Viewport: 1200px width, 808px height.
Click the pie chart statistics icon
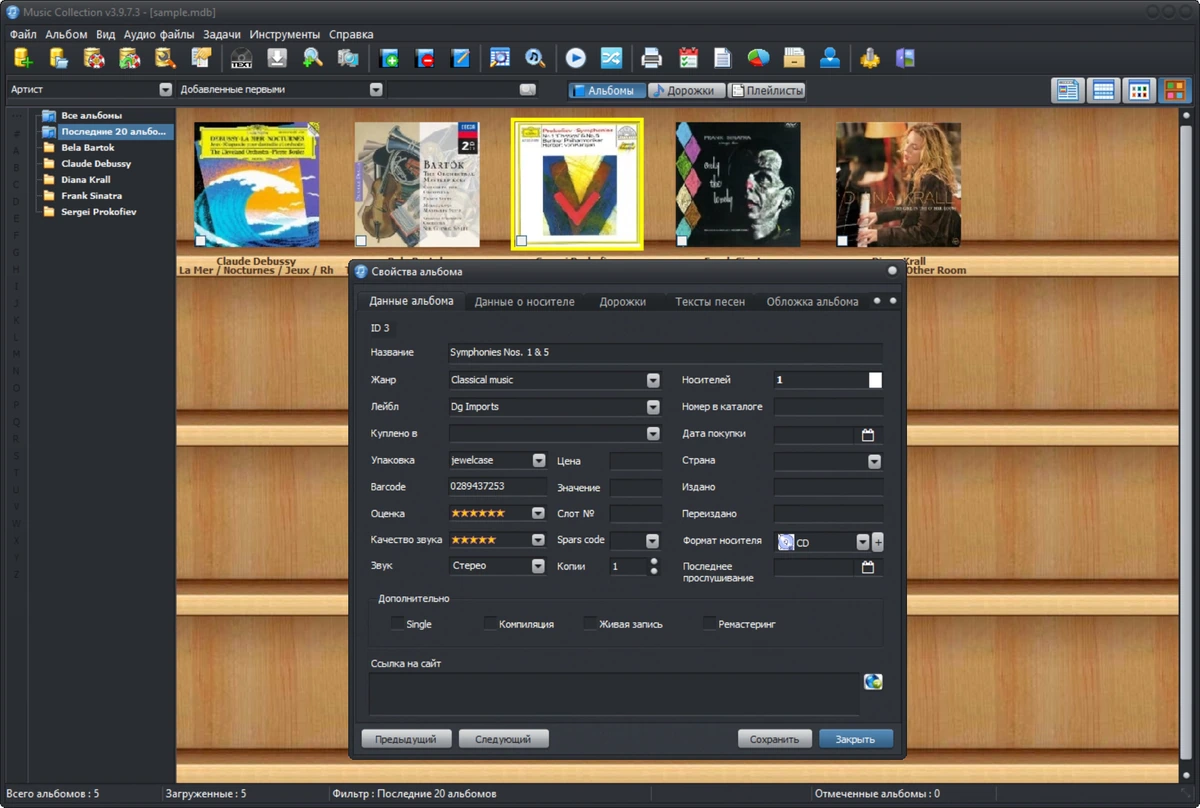[x=758, y=58]
